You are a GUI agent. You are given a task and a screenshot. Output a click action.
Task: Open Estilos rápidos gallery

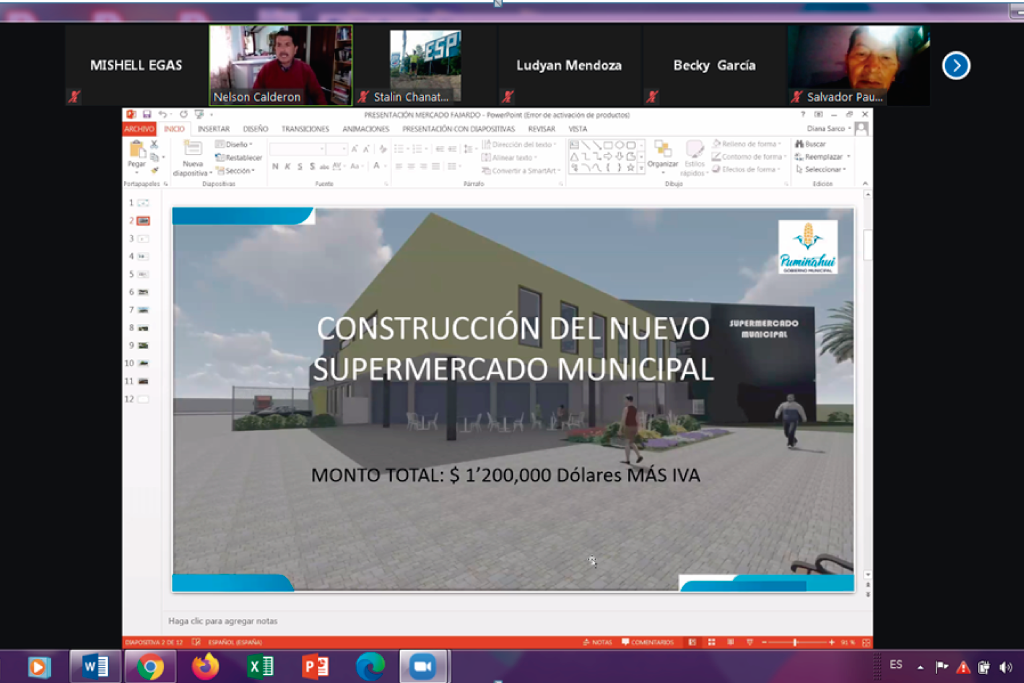(x=694, y=152)
